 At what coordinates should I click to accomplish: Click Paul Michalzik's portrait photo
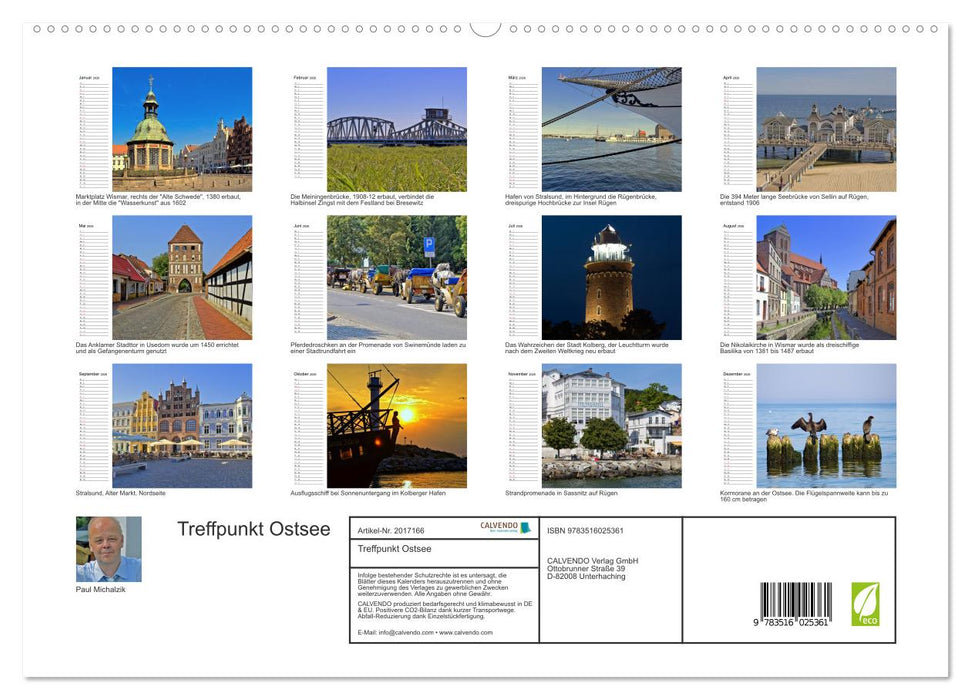[107, 548]
